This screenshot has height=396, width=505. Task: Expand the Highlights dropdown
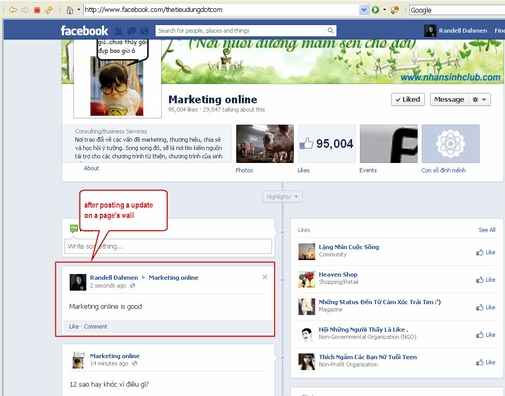tap(282, 197)
